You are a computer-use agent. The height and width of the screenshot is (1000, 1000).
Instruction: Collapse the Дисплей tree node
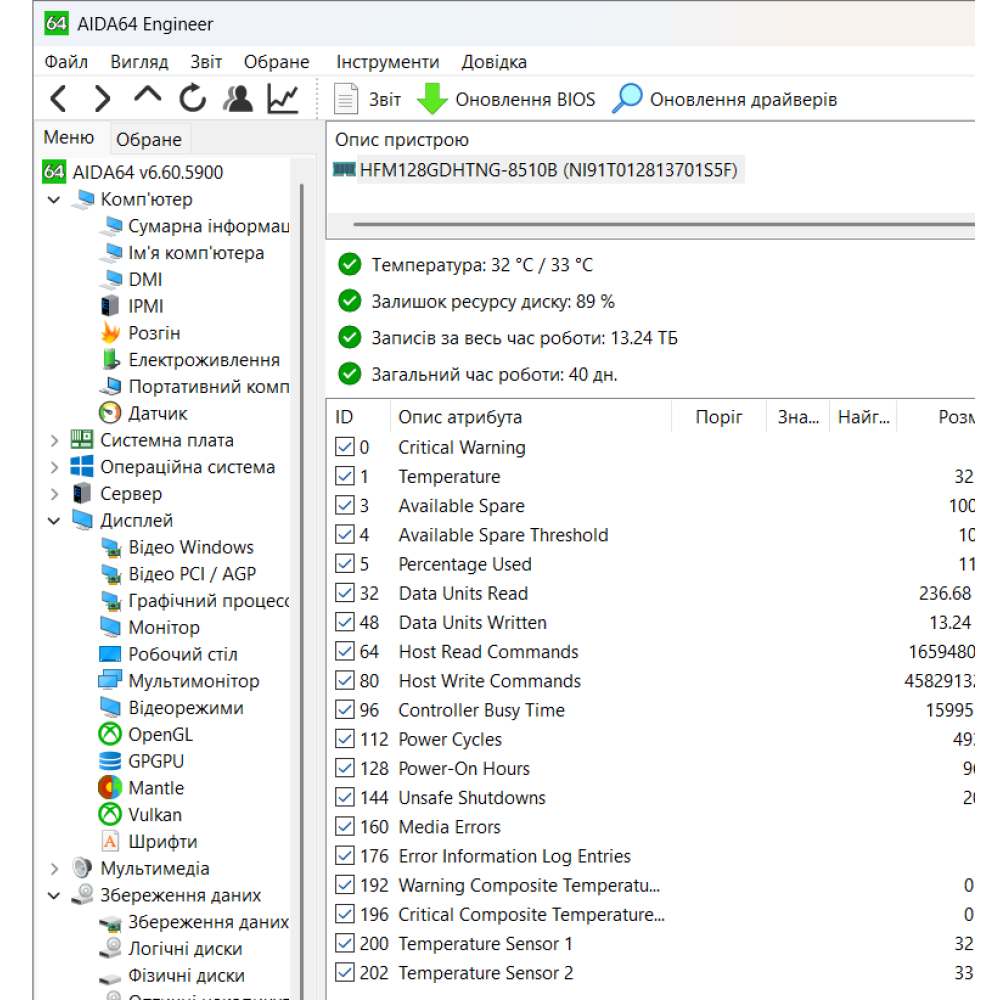[54, 521]
